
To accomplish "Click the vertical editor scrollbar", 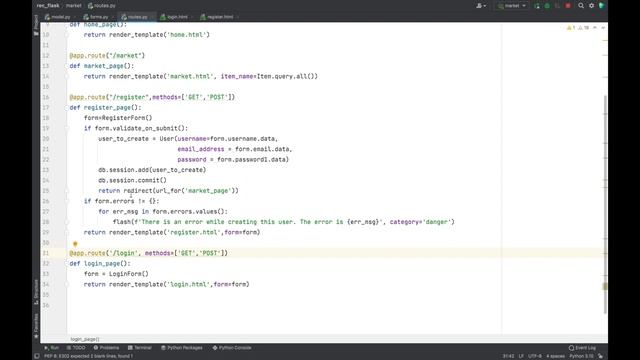I will (605, 204).
